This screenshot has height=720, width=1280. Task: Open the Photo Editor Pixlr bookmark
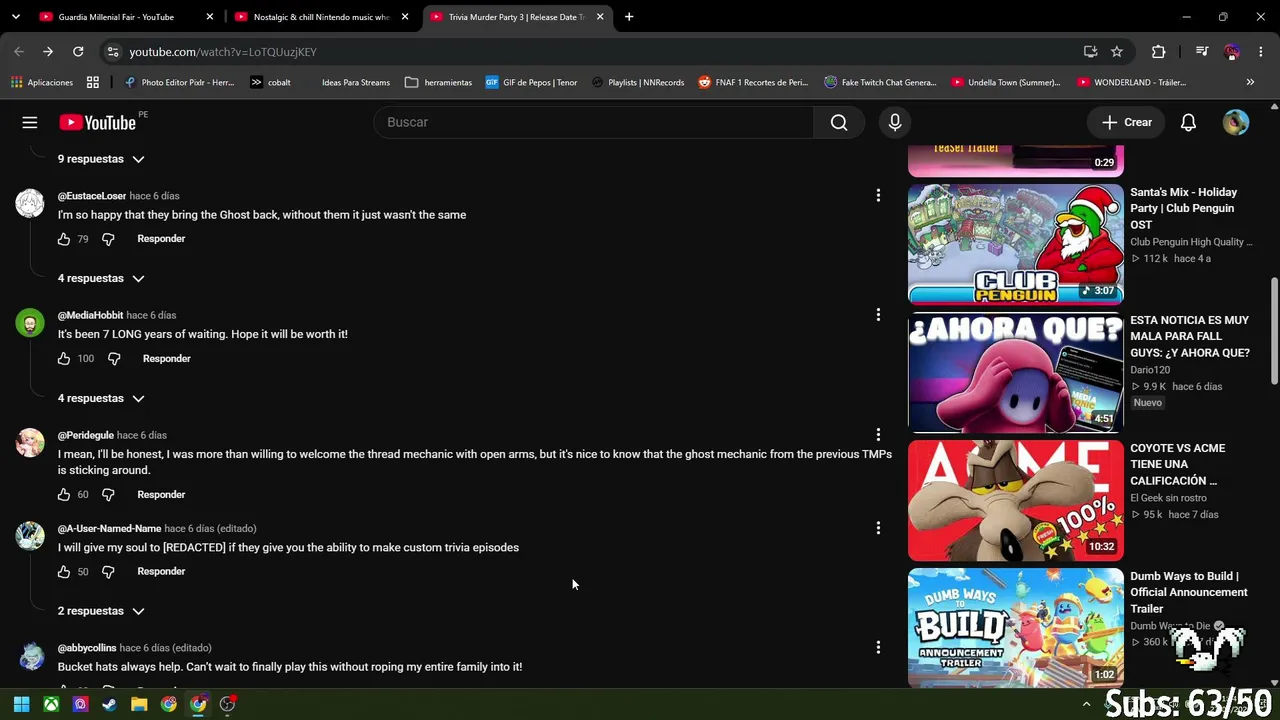click(x=179, y=82)
